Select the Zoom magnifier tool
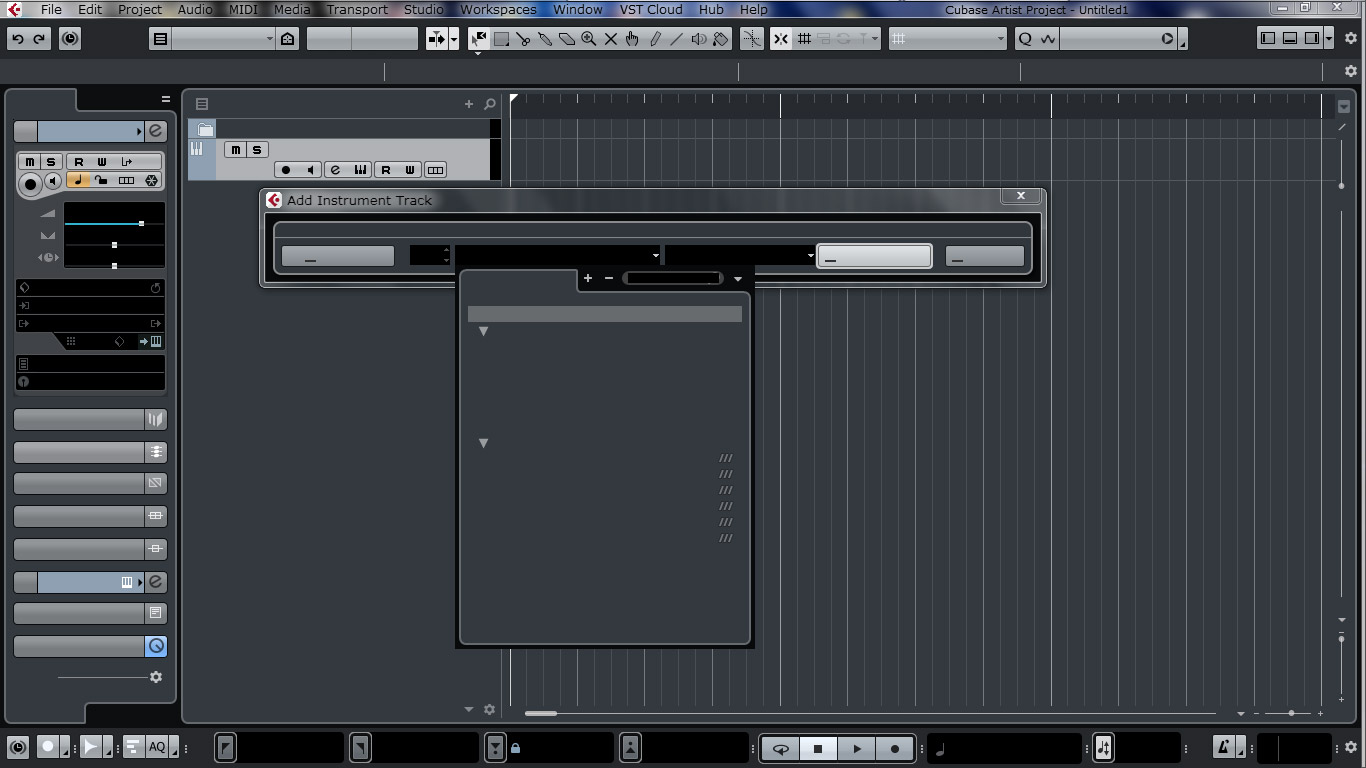The image size is (1366, 768). 589,39
